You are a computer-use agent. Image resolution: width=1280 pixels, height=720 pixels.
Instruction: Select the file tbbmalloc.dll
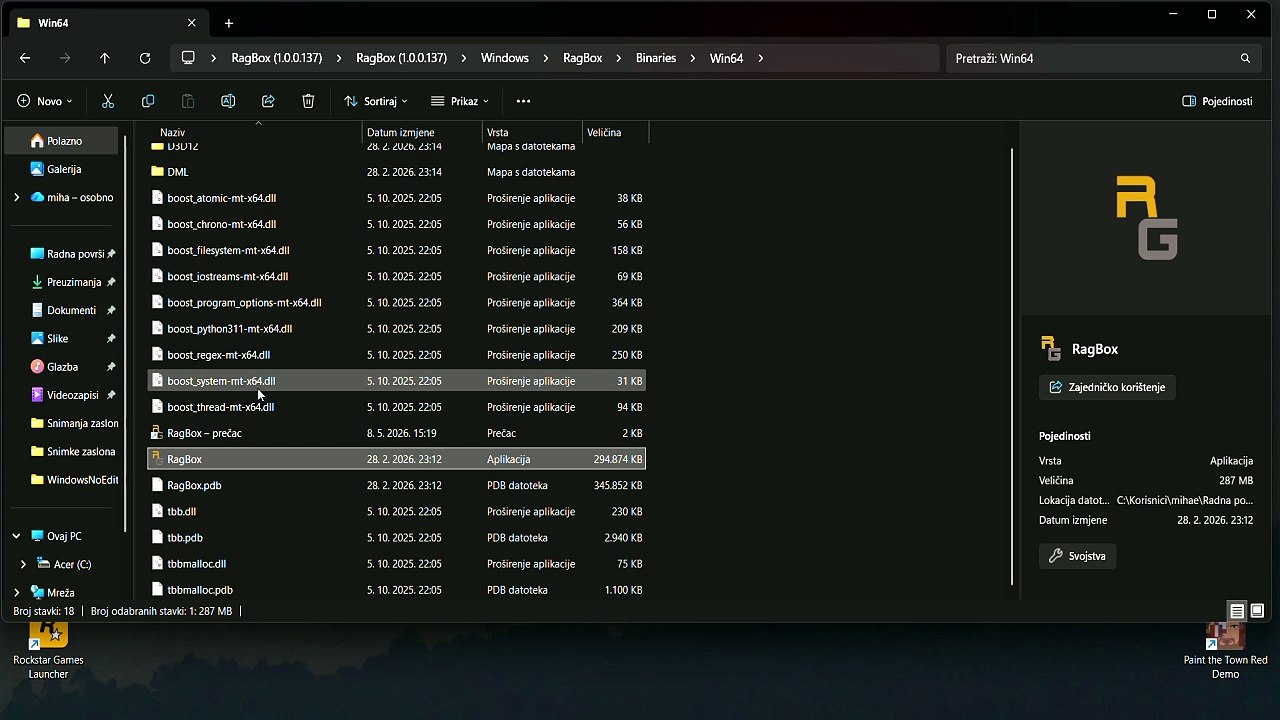(397, 564)
